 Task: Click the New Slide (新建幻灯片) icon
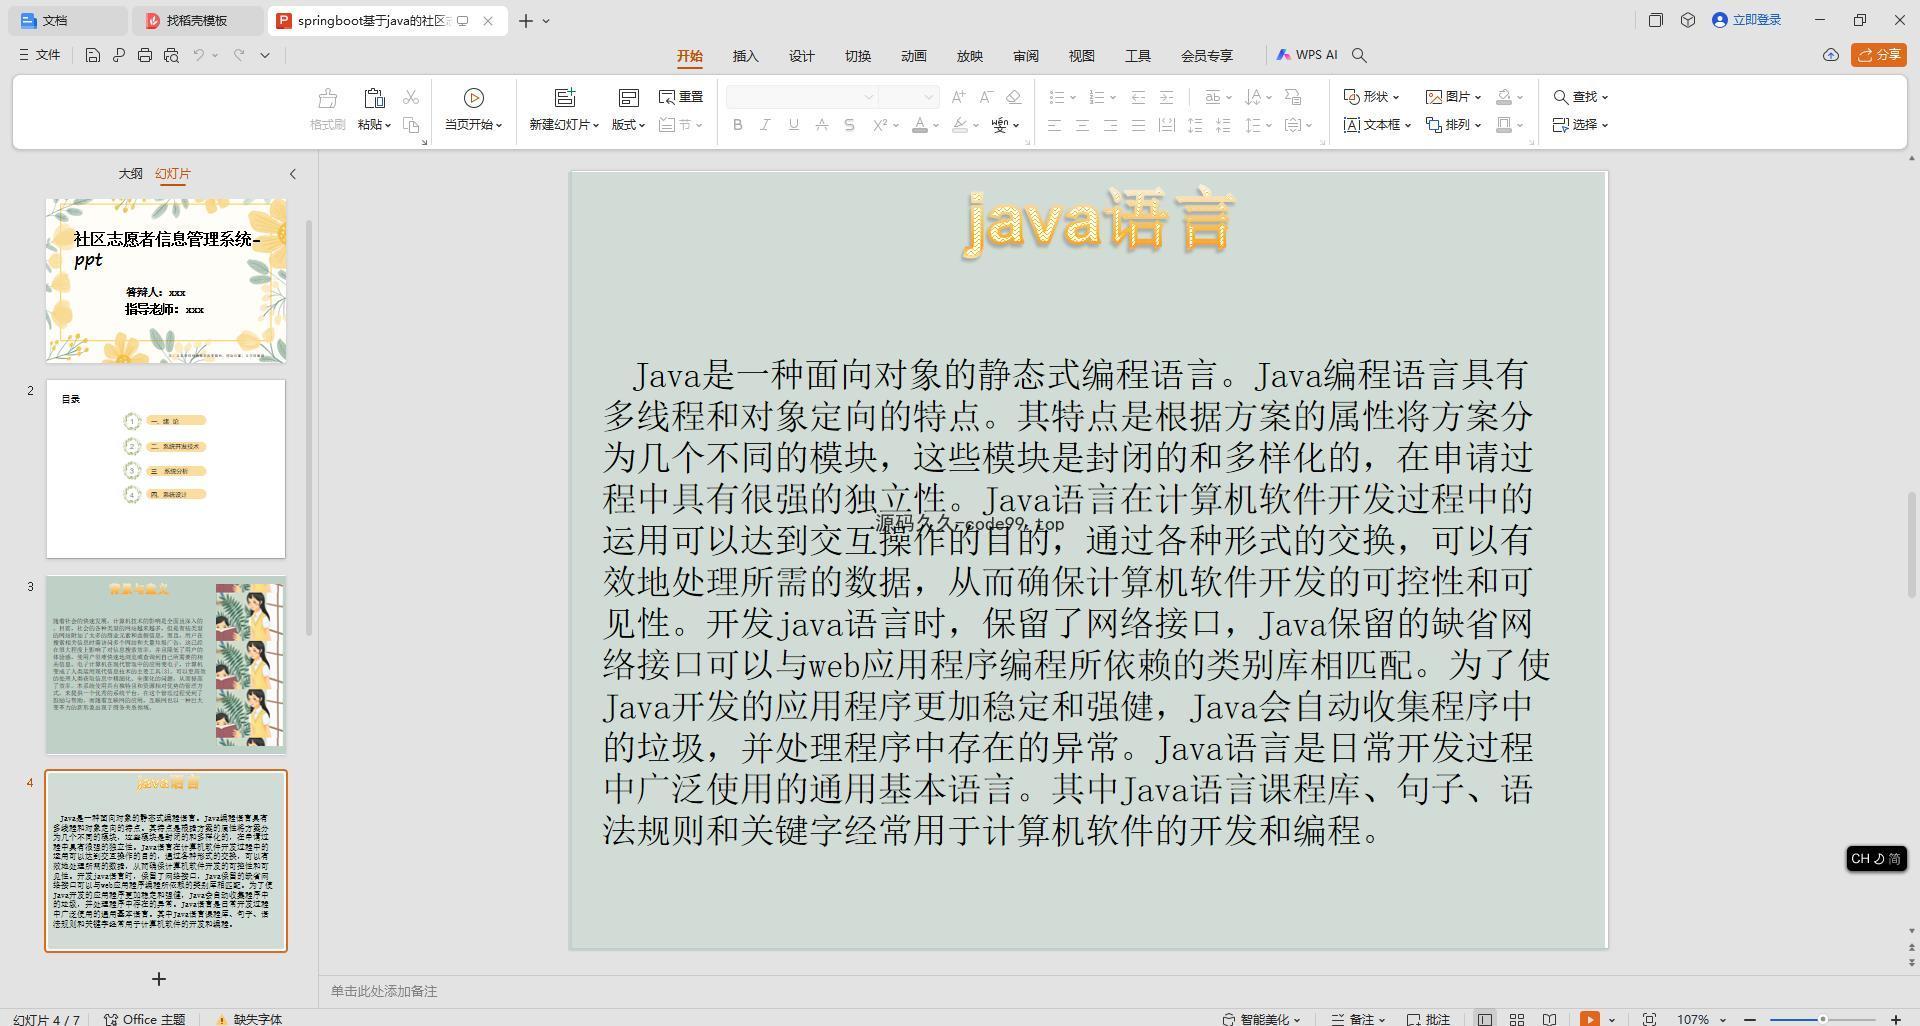coord(565,98)
